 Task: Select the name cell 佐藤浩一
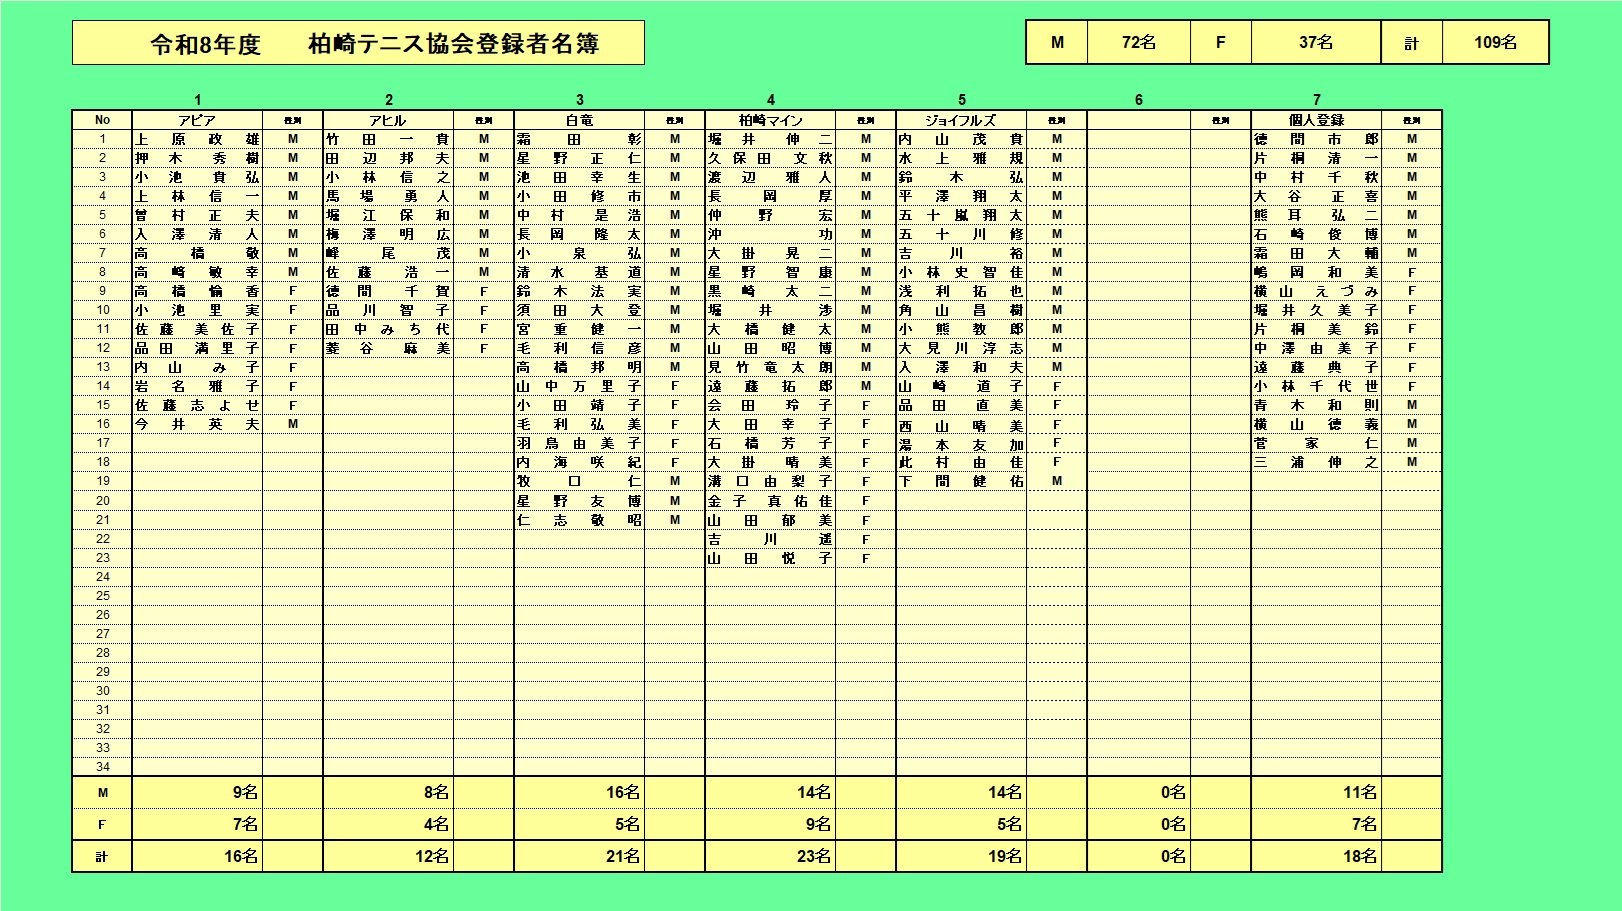coord(388,272)
